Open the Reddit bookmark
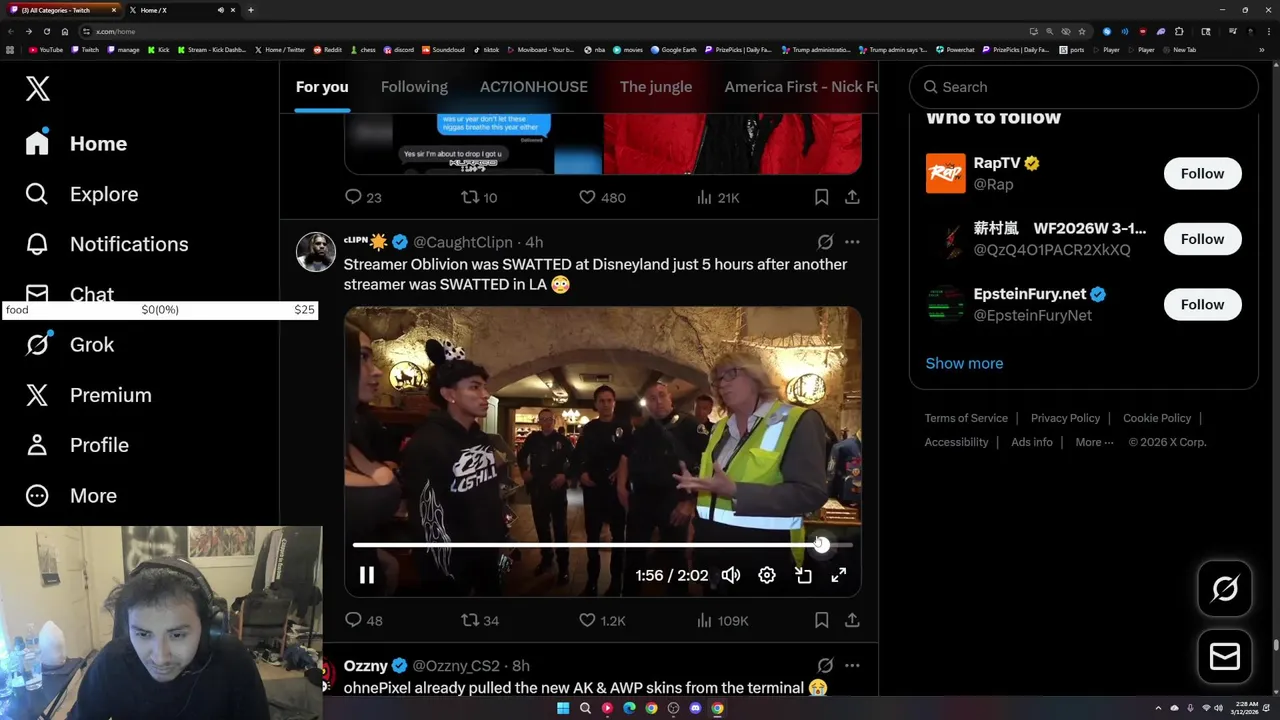 pos(328,49)
